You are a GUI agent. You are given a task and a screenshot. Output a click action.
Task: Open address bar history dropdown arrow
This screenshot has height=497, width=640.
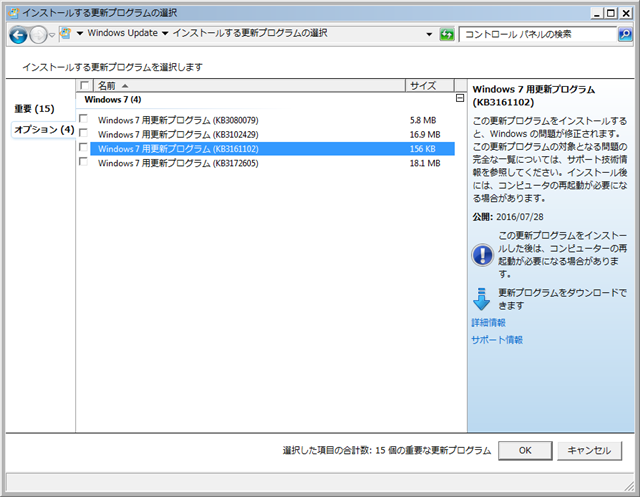[x=429, y=34]
